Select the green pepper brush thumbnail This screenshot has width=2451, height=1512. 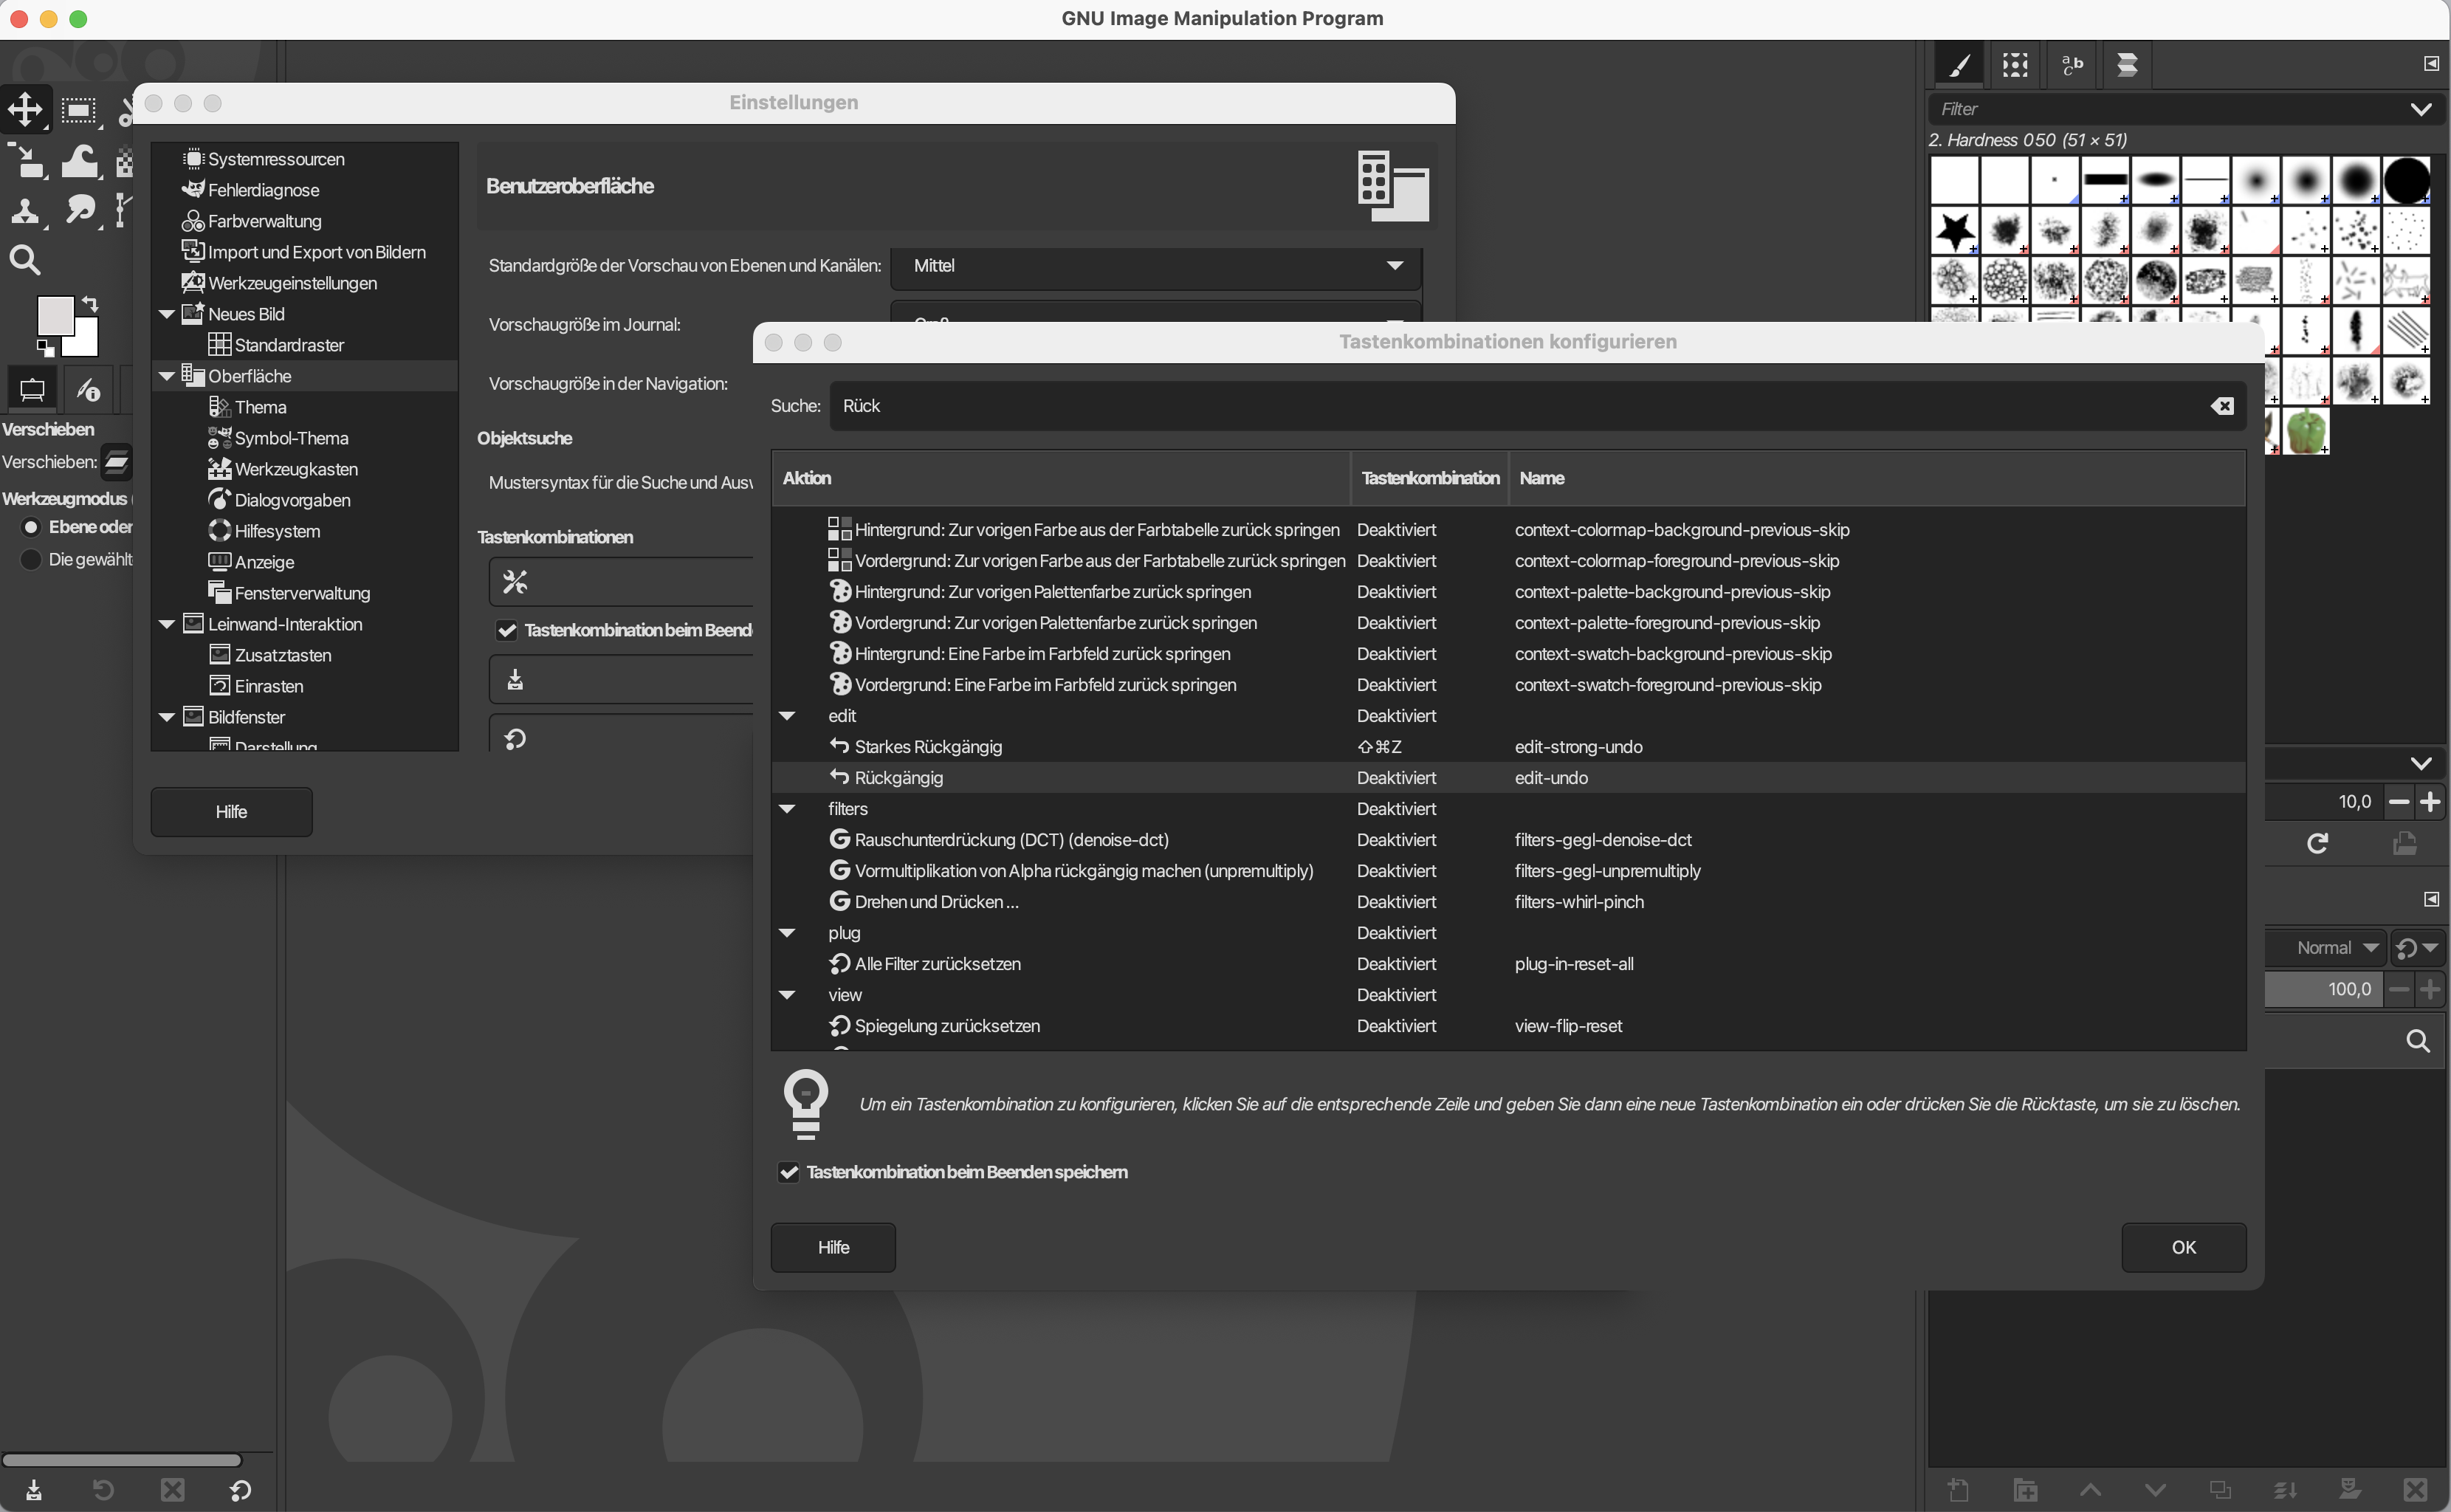2306,431
